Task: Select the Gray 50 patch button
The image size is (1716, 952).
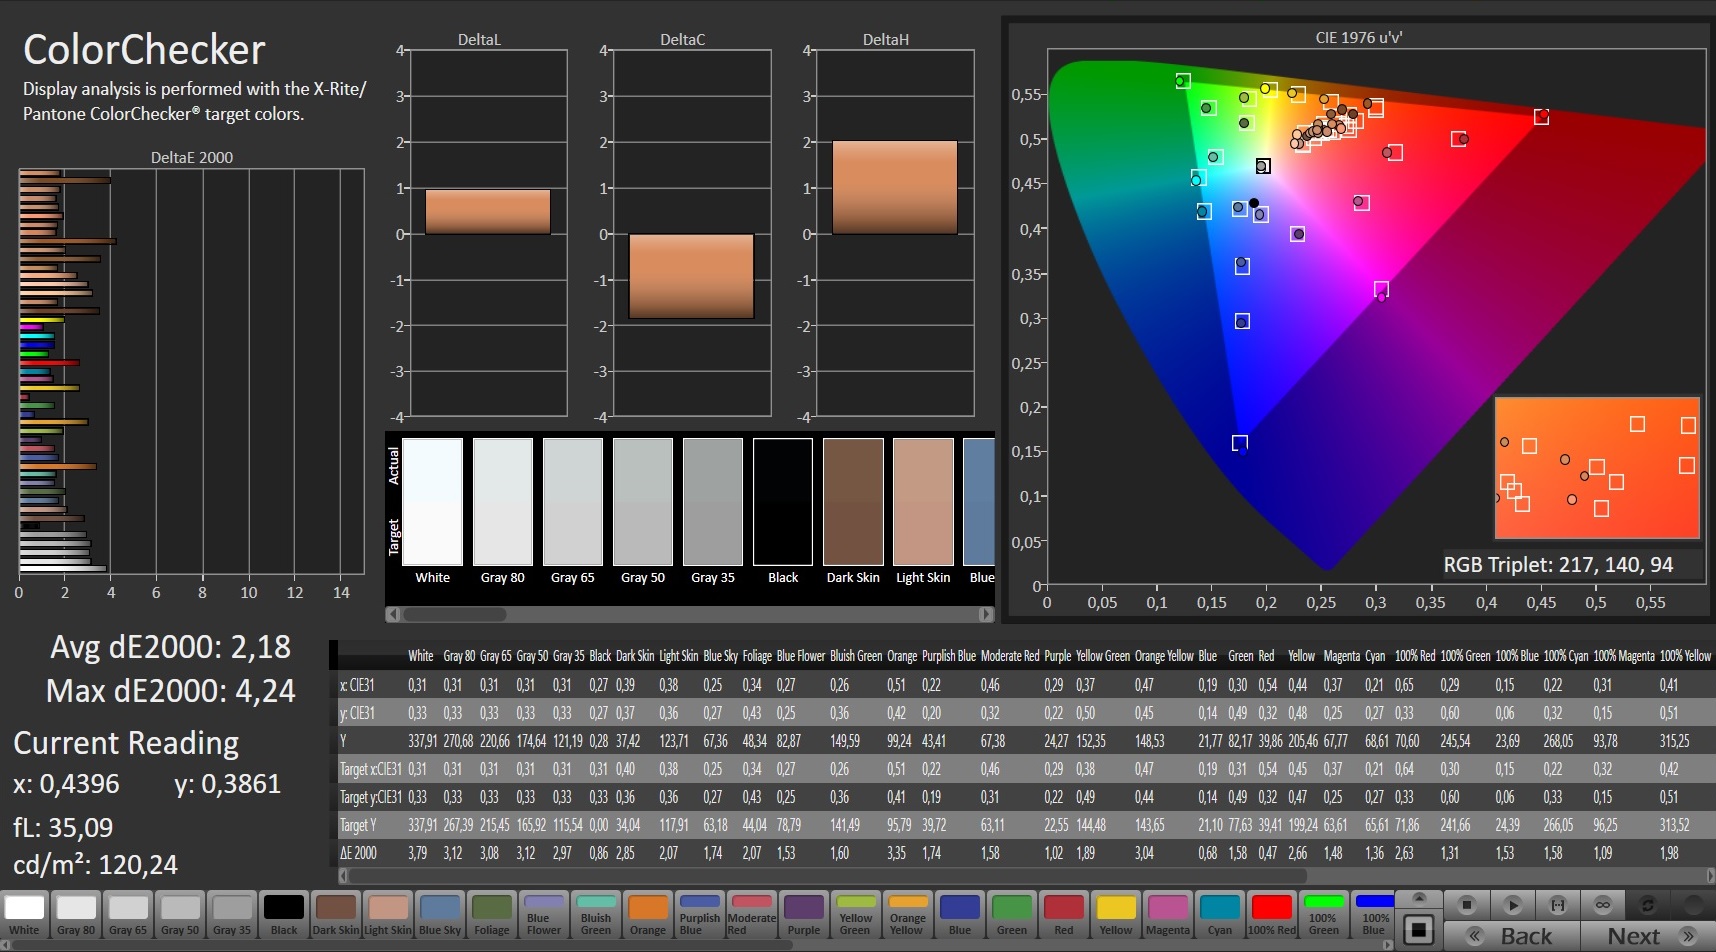Action: pos(180,915)
